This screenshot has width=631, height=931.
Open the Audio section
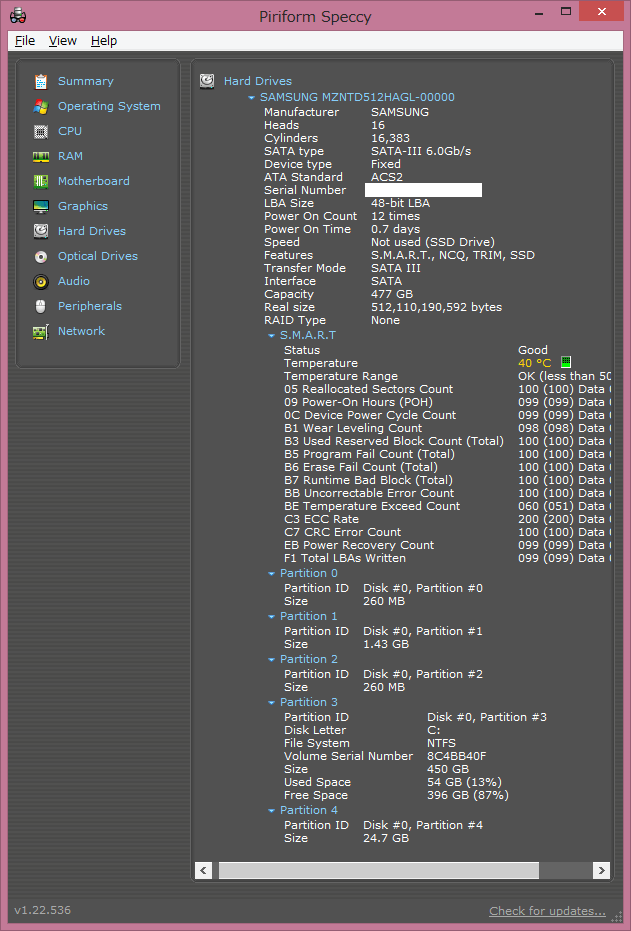pyautogui.click(x=74, y=281)
